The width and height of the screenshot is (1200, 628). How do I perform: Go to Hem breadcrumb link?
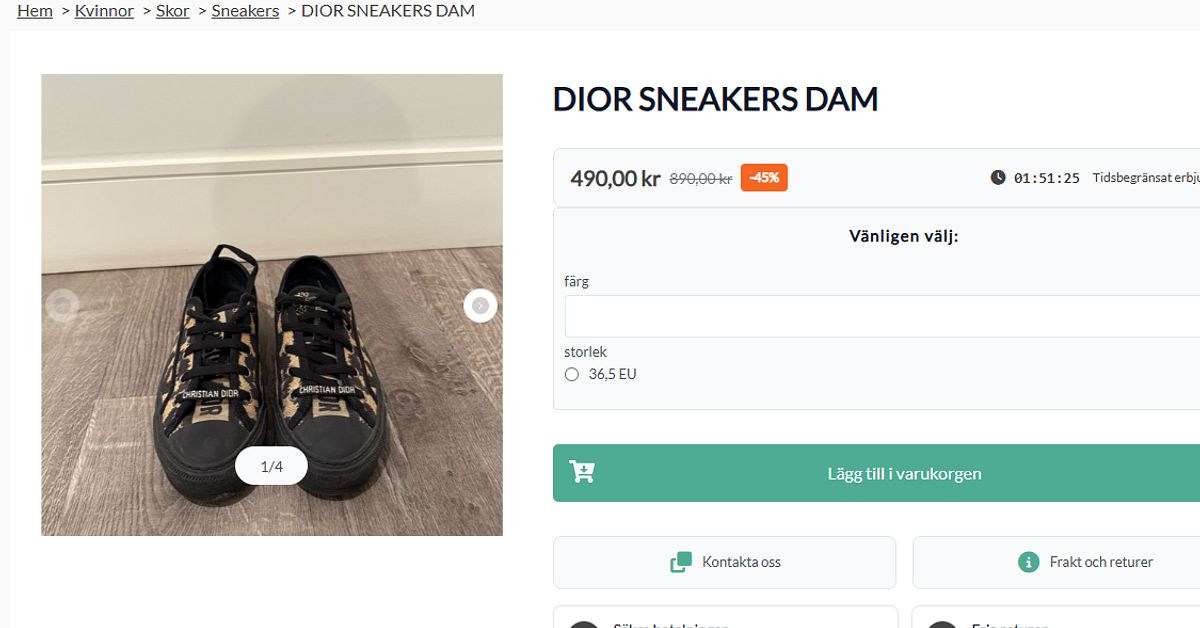[x=35, y=11]
